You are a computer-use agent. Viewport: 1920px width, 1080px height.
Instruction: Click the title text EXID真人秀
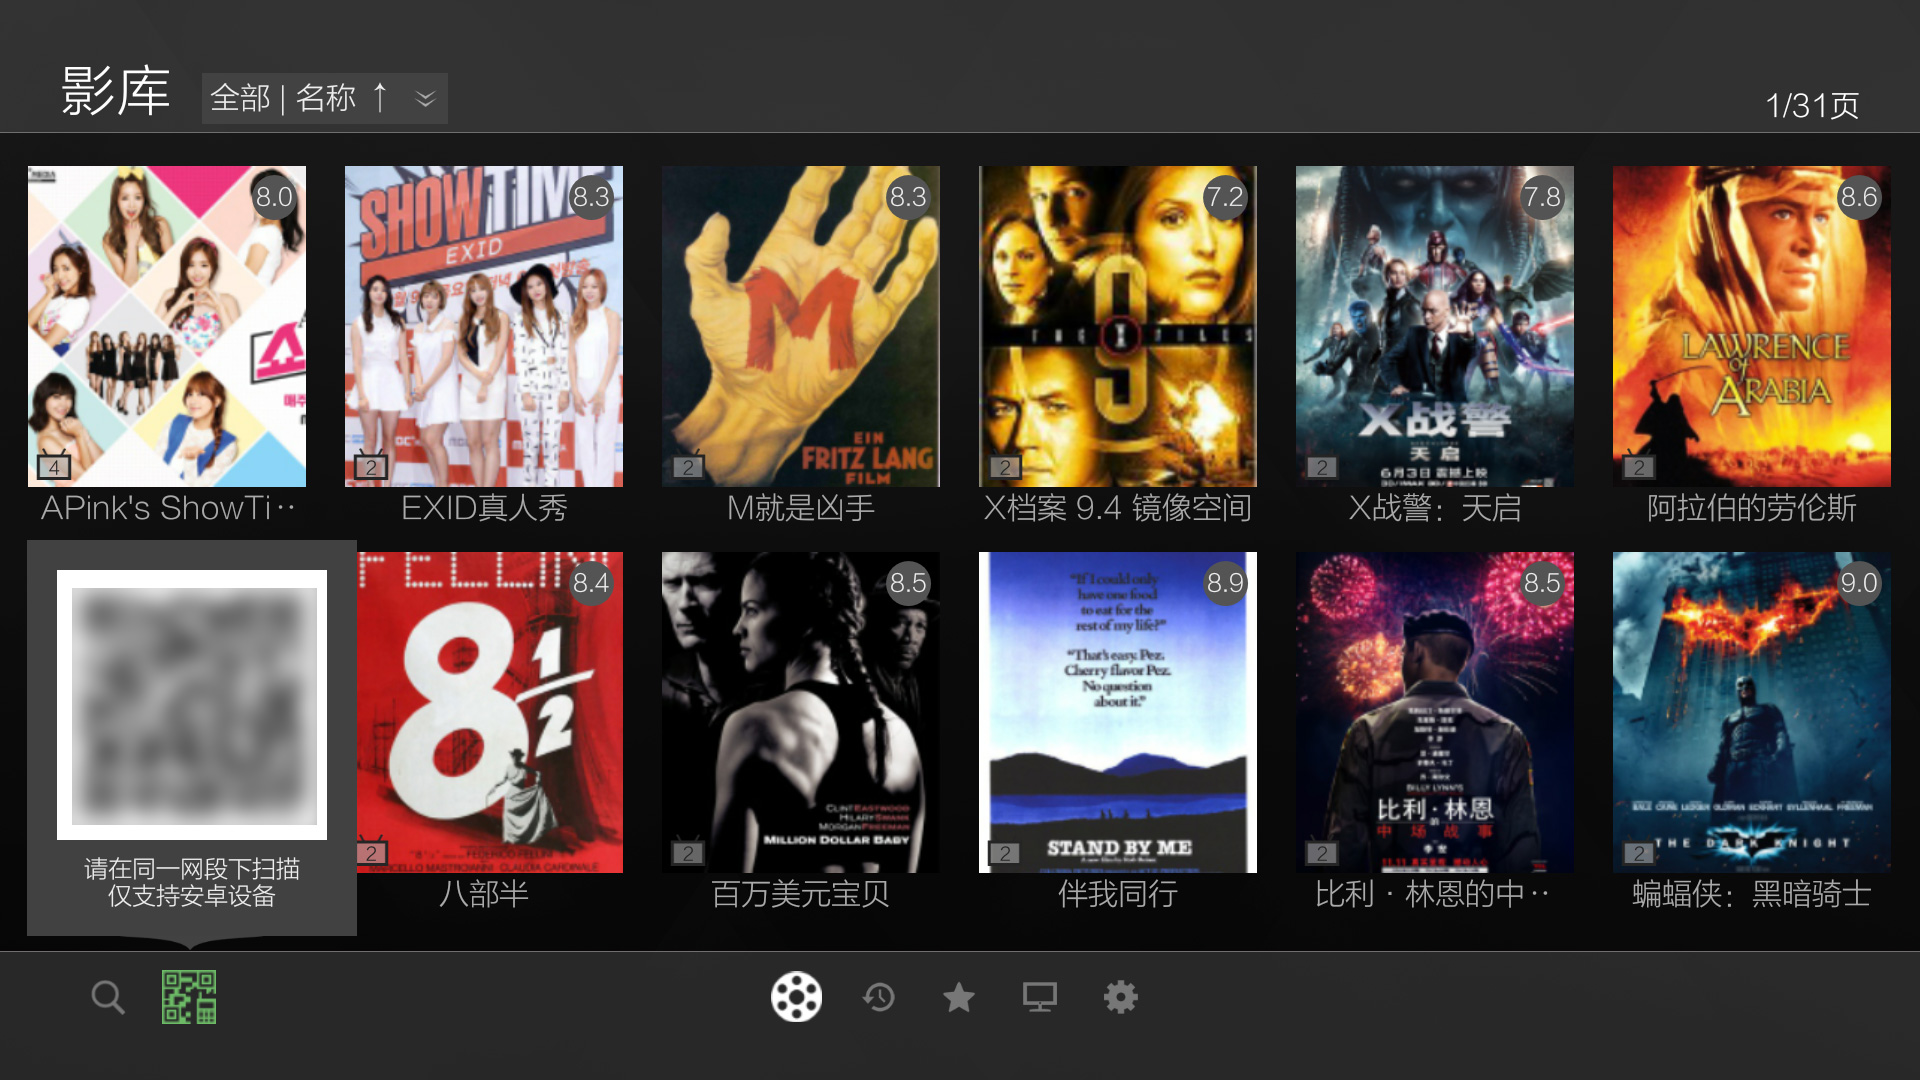(x=484, y=508)
